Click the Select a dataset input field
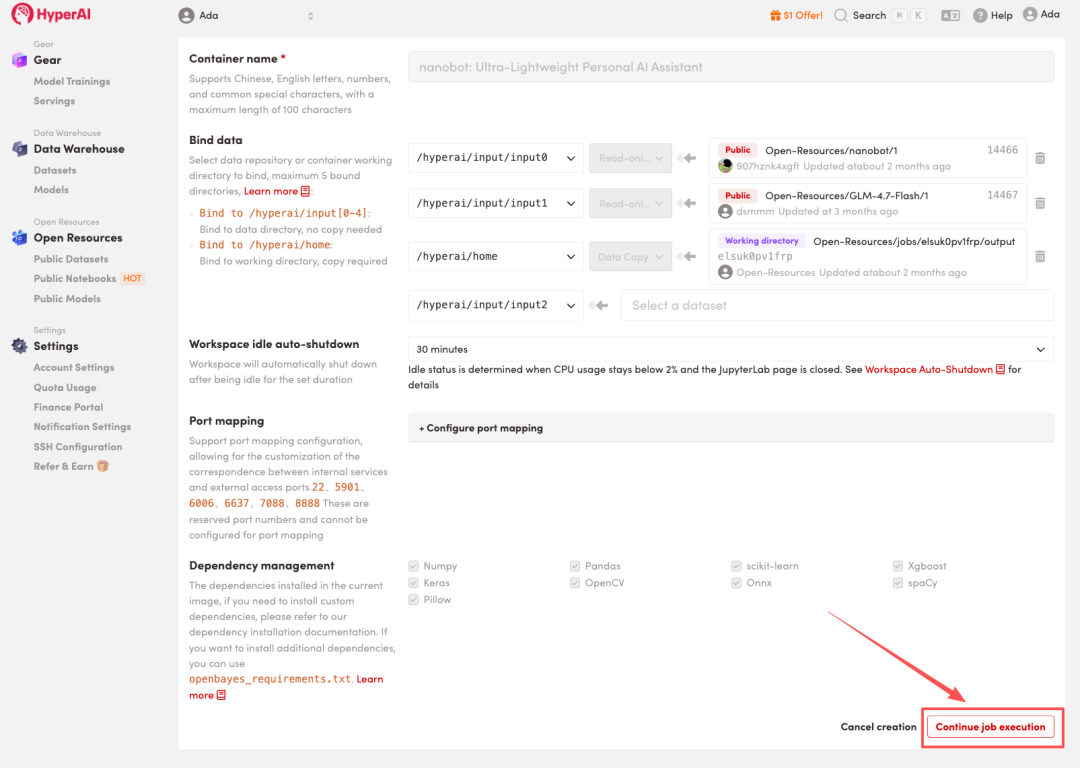The width and height of the screenshot is (1080, 768). tap(836, 305)
